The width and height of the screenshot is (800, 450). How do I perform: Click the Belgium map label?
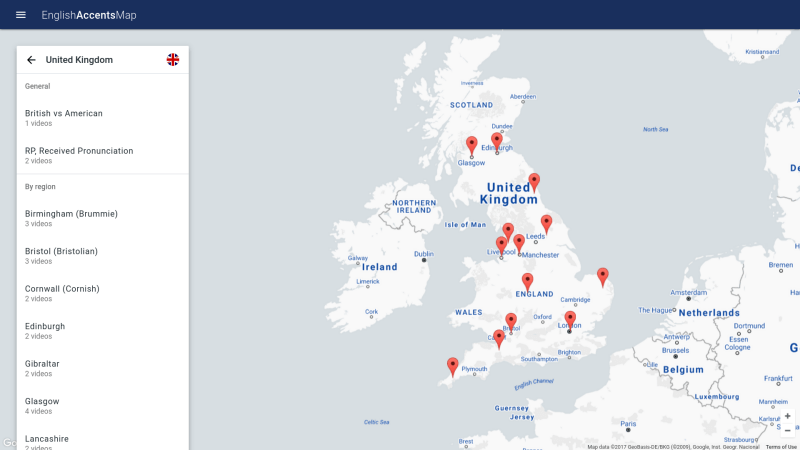coord(683,369)
